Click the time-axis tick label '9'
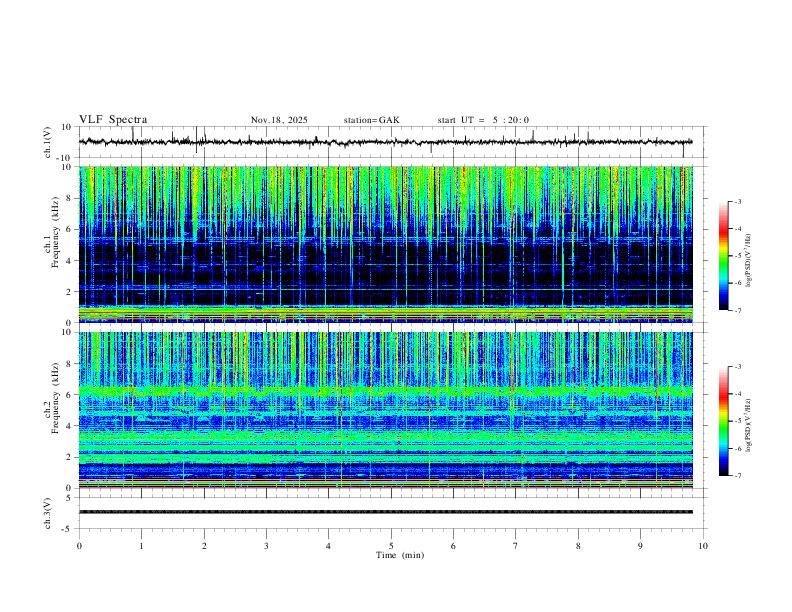The width and height of the screenshot is (792, 612). click(640, 546)
